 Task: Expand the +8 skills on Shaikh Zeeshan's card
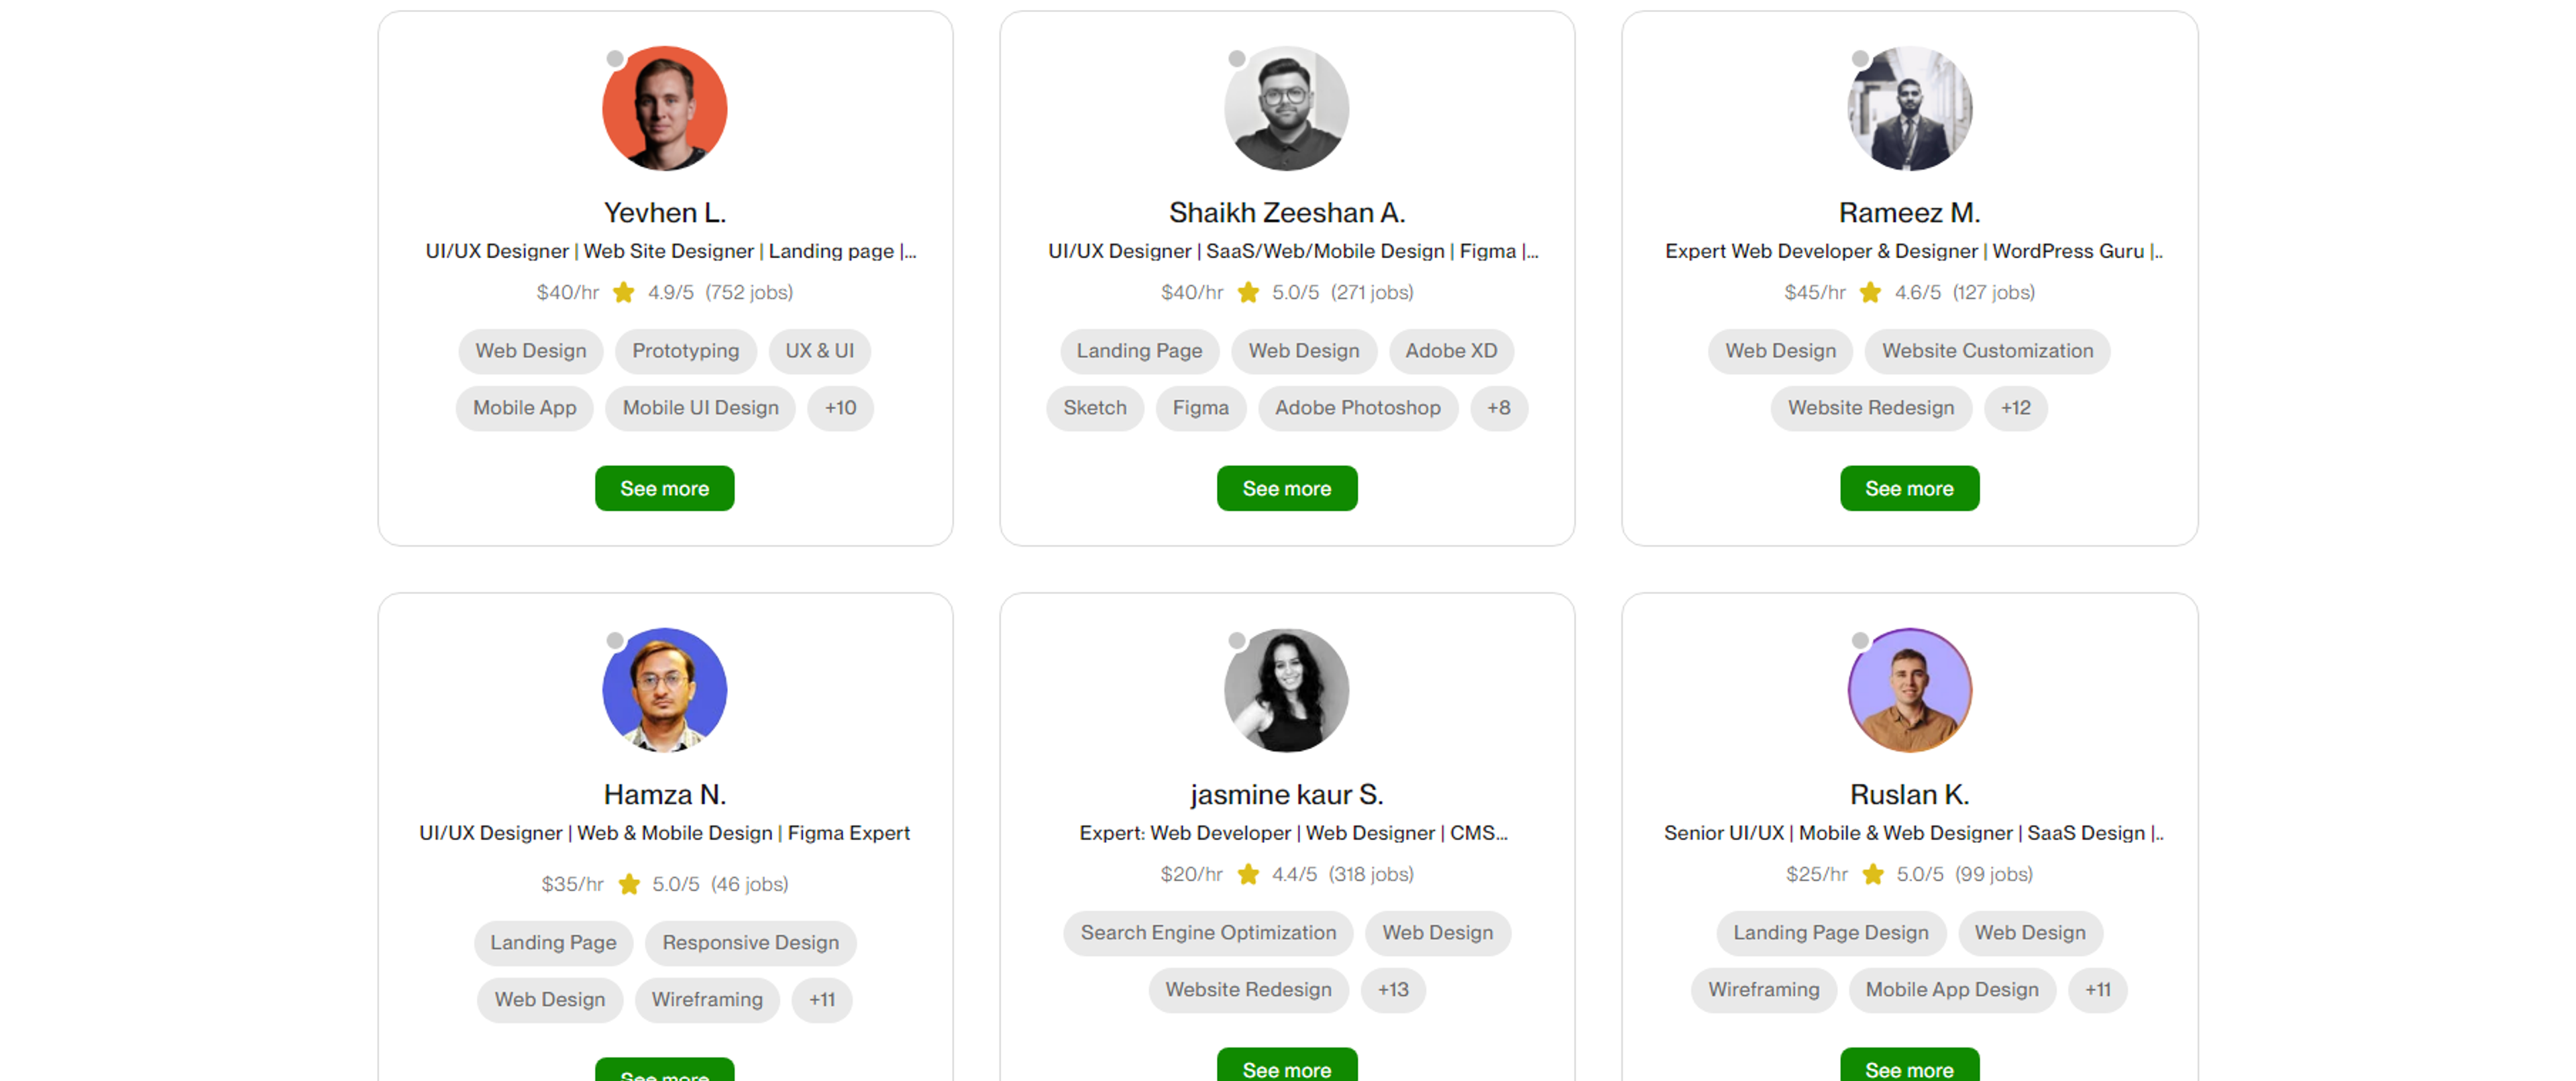(1498, 407)
